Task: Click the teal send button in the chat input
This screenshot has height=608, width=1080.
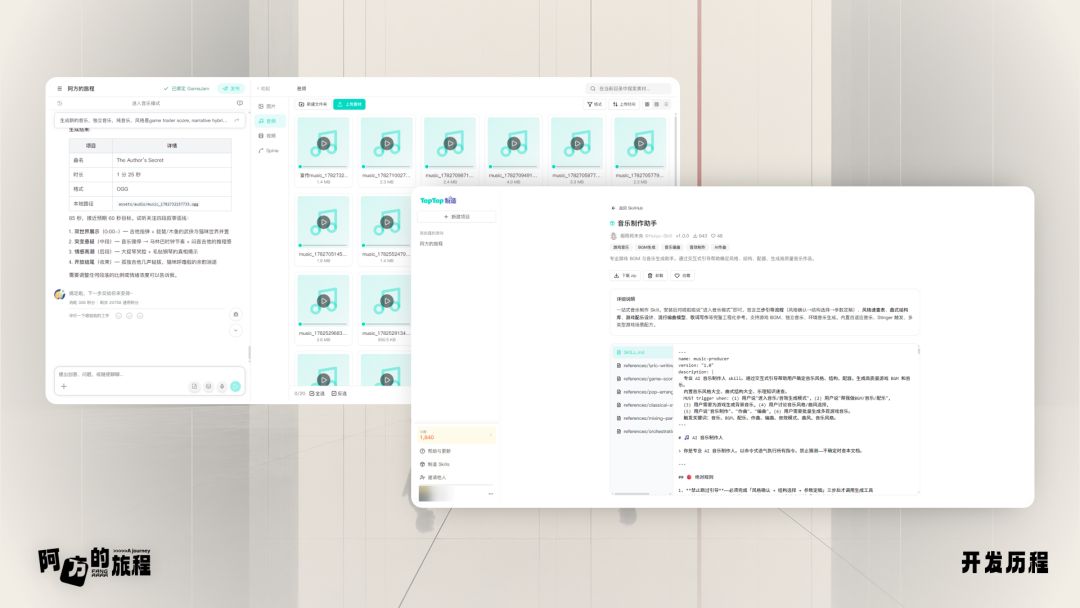Action: (x=236, y=387)
